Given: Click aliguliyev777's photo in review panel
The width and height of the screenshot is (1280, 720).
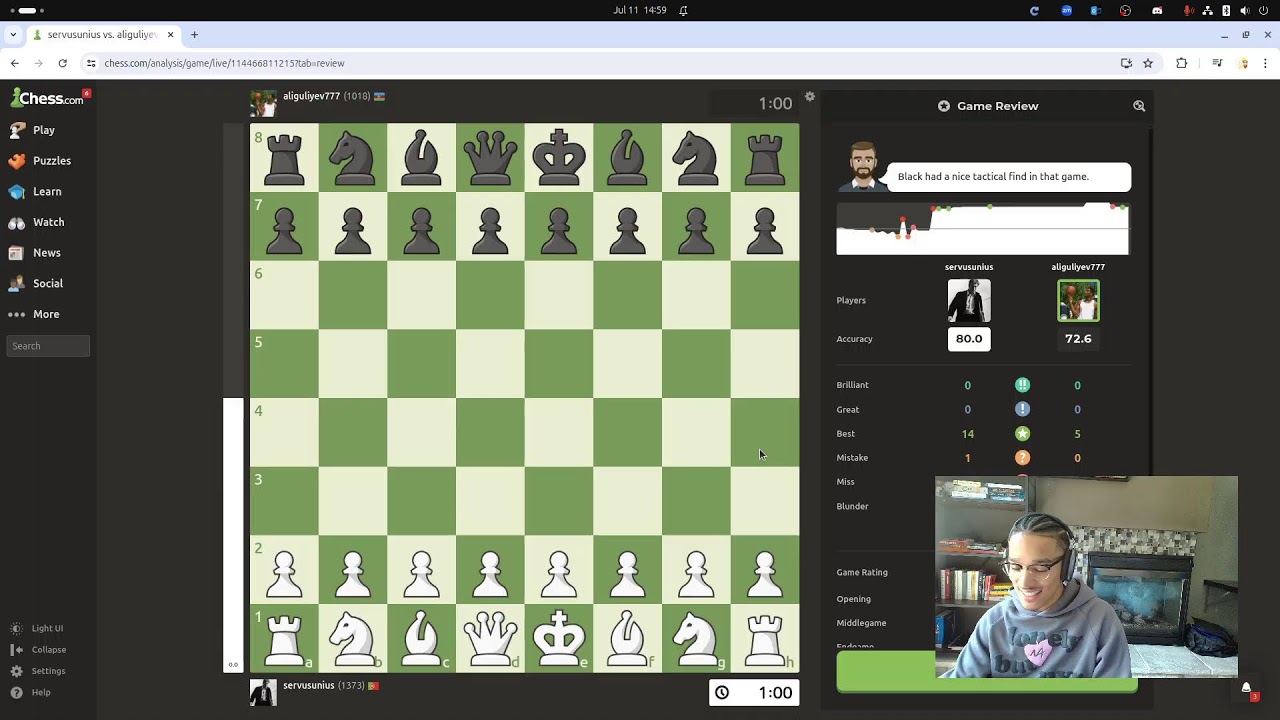Looking at the screenshot, I should pos(1078,301).
